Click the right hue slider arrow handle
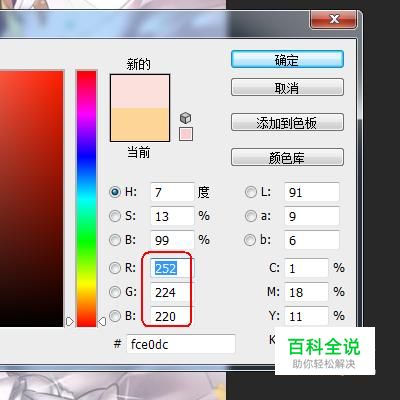This screenshot has width=400, height=400. click(102, 322)
